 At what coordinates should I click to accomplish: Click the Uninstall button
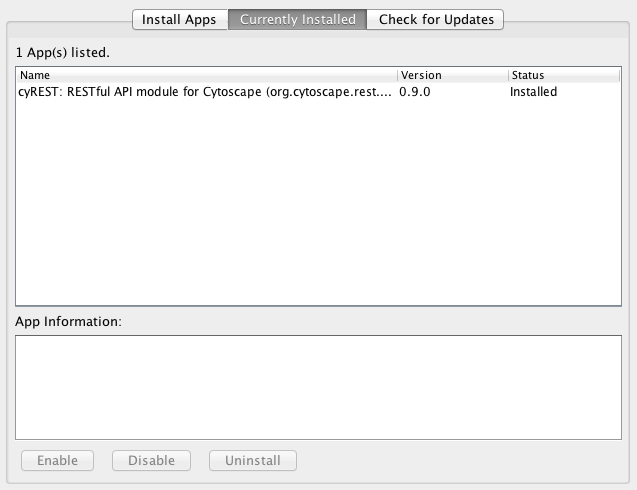tap(253, 460)
